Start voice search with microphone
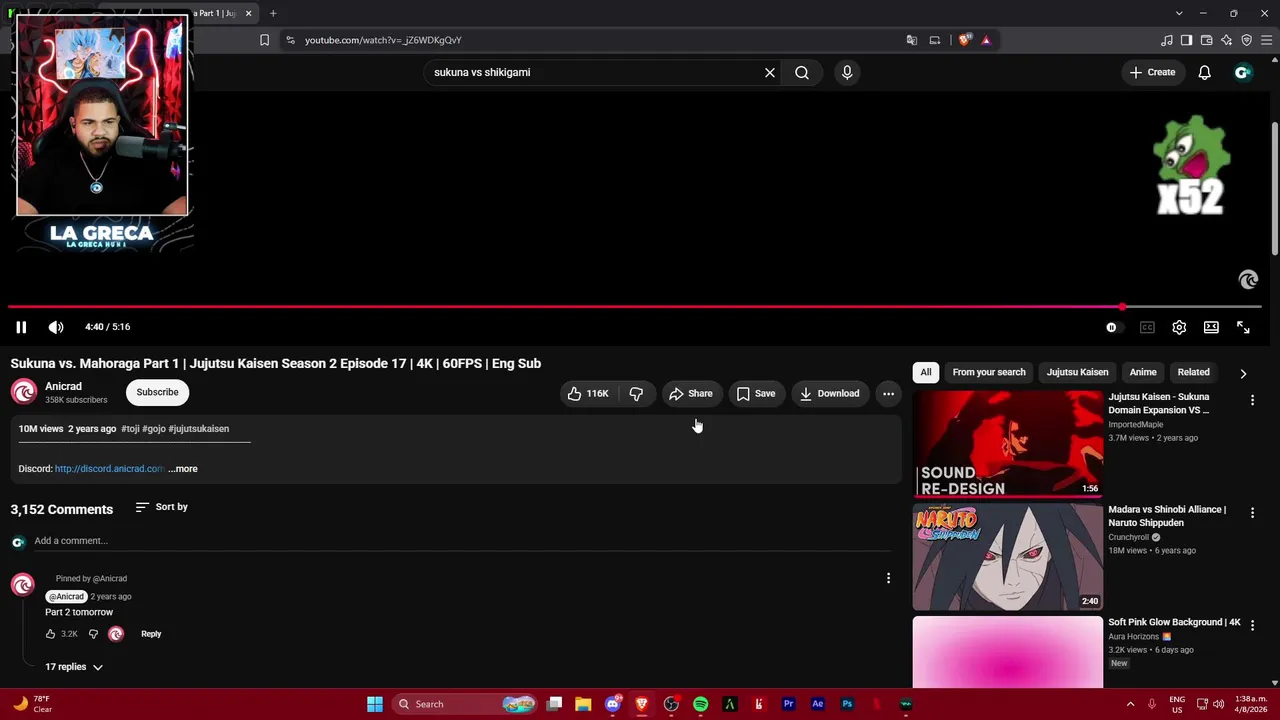 tap(847, 72)
